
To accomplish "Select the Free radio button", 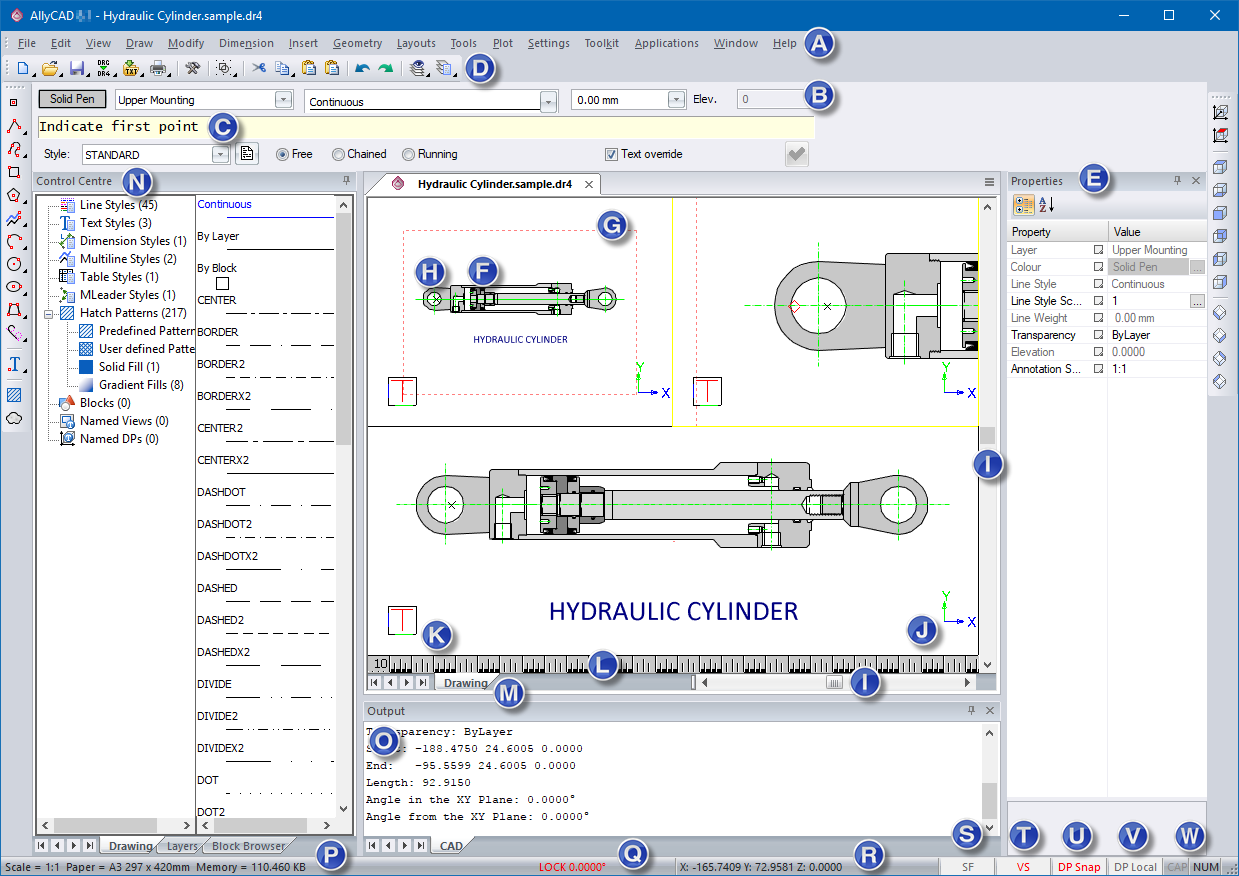I will coord(282,154).
